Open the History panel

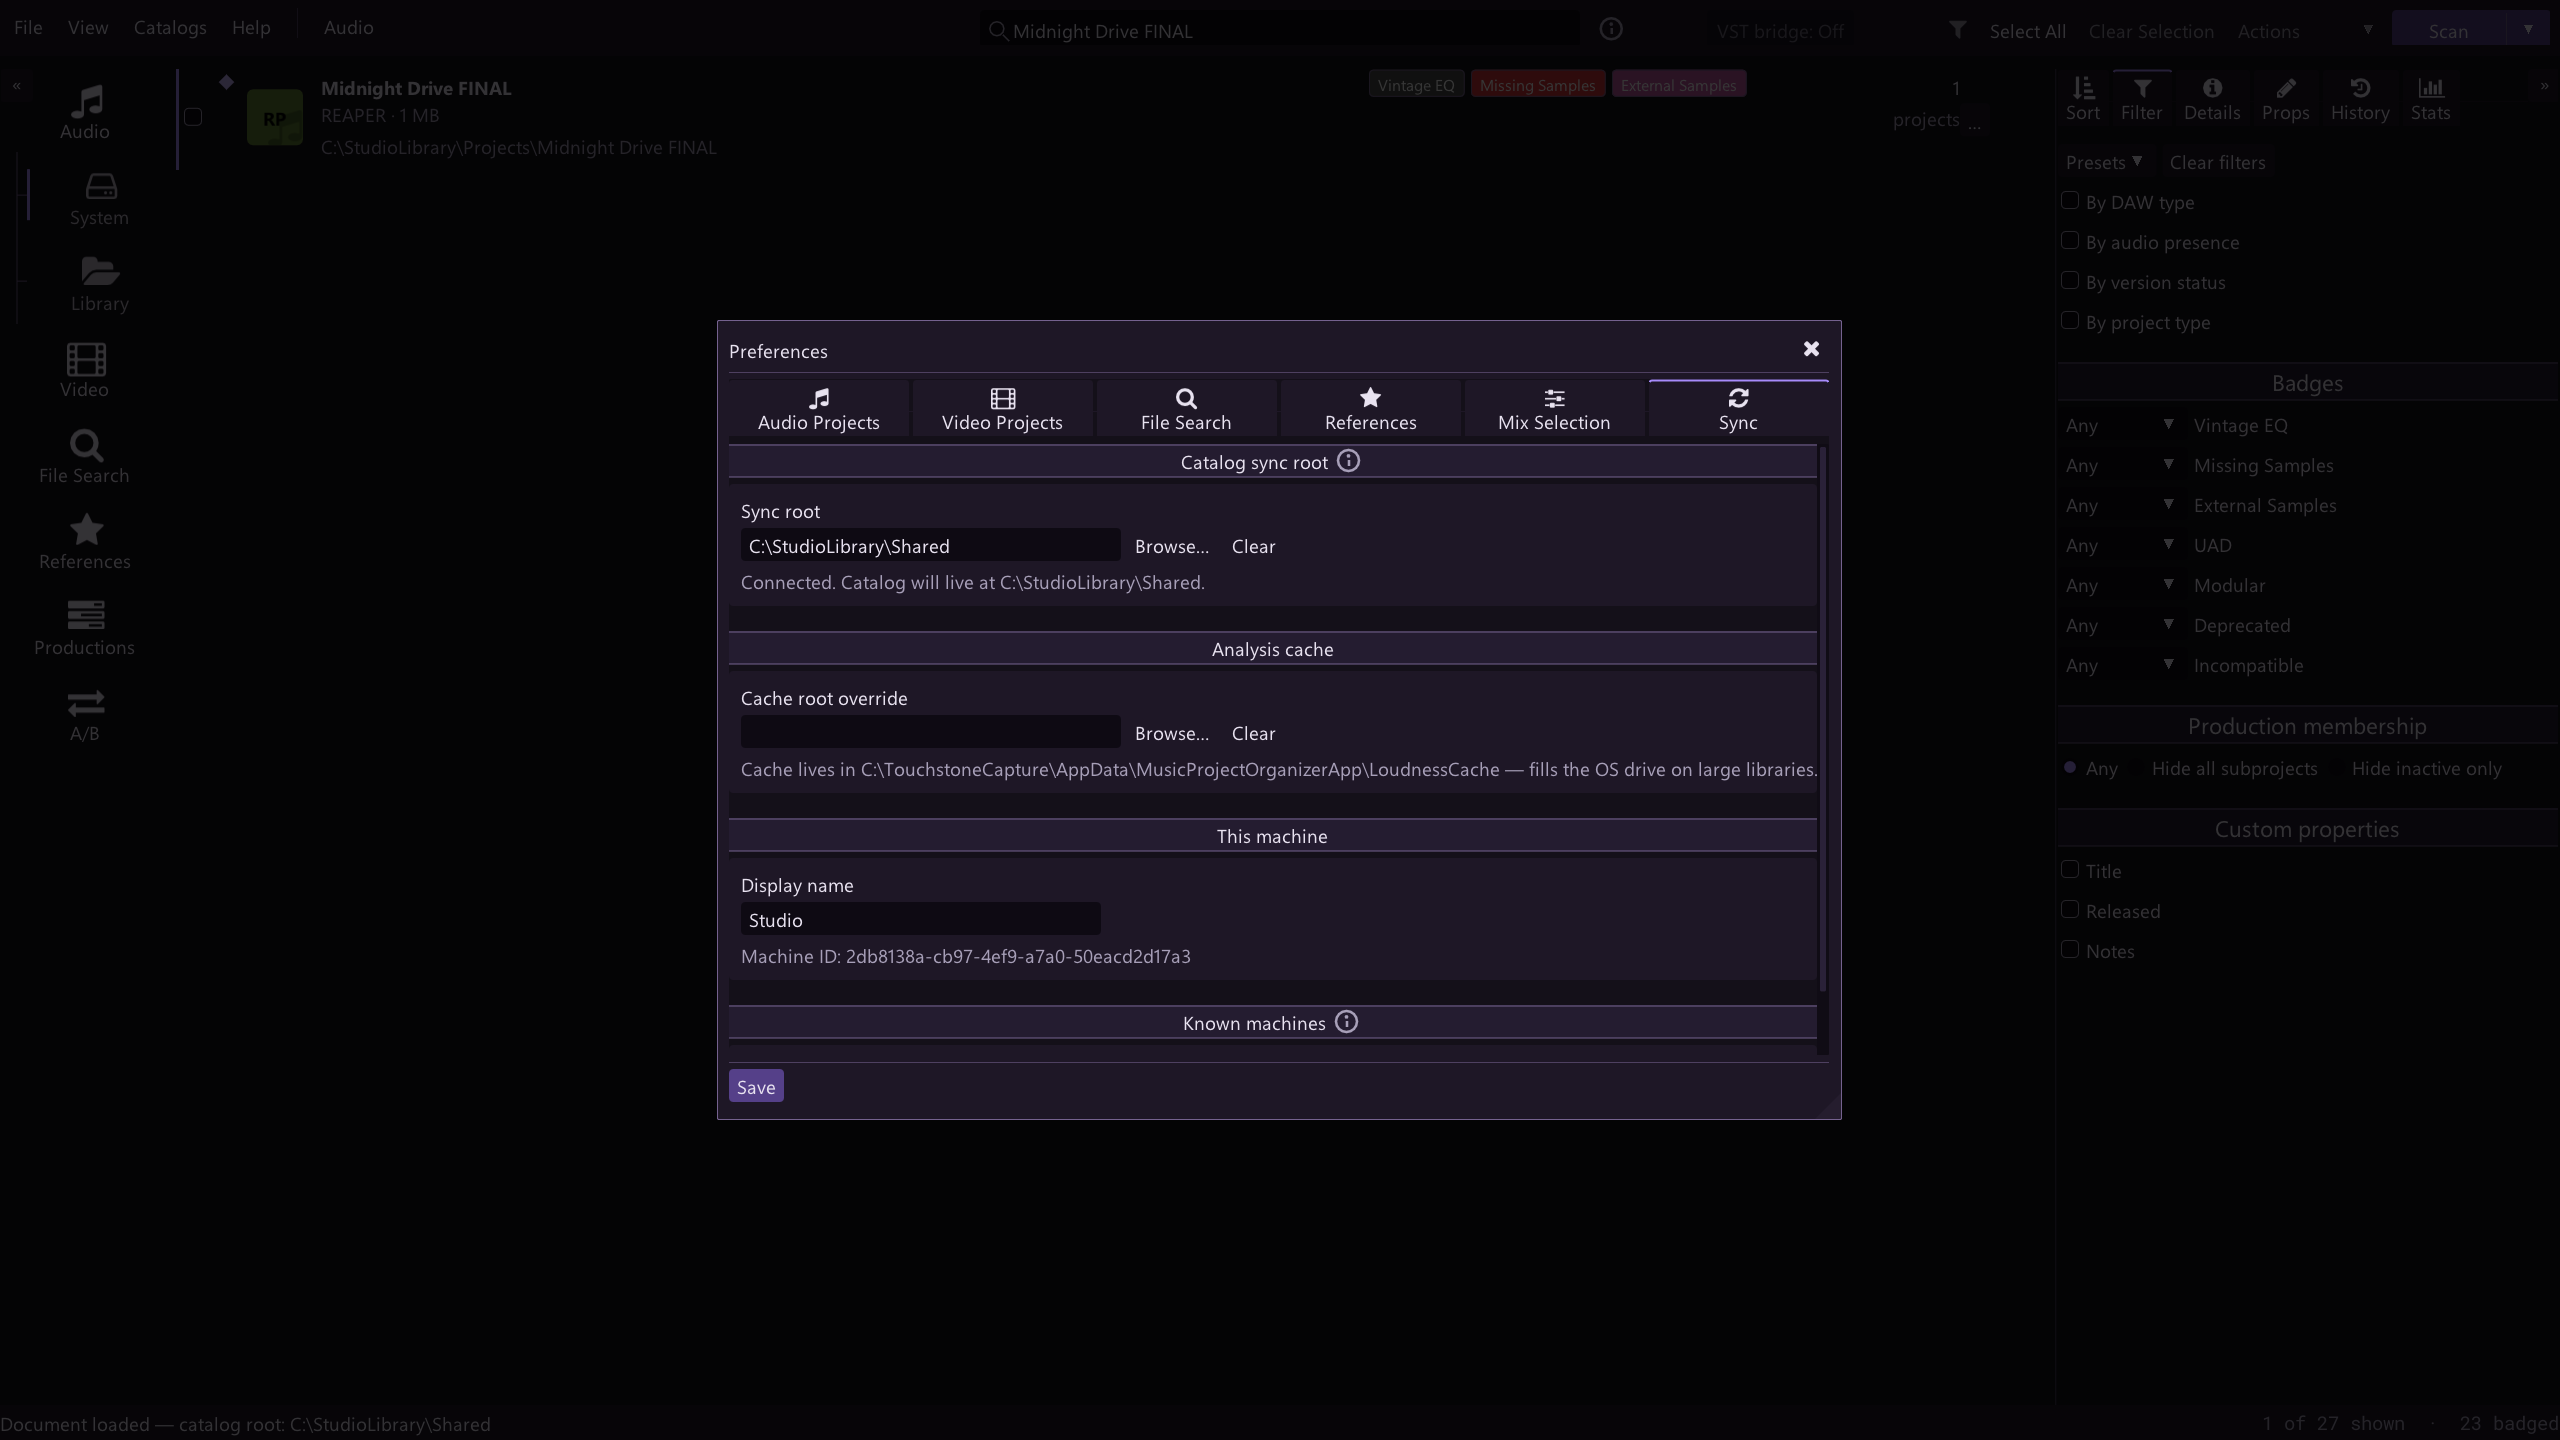2360,99
